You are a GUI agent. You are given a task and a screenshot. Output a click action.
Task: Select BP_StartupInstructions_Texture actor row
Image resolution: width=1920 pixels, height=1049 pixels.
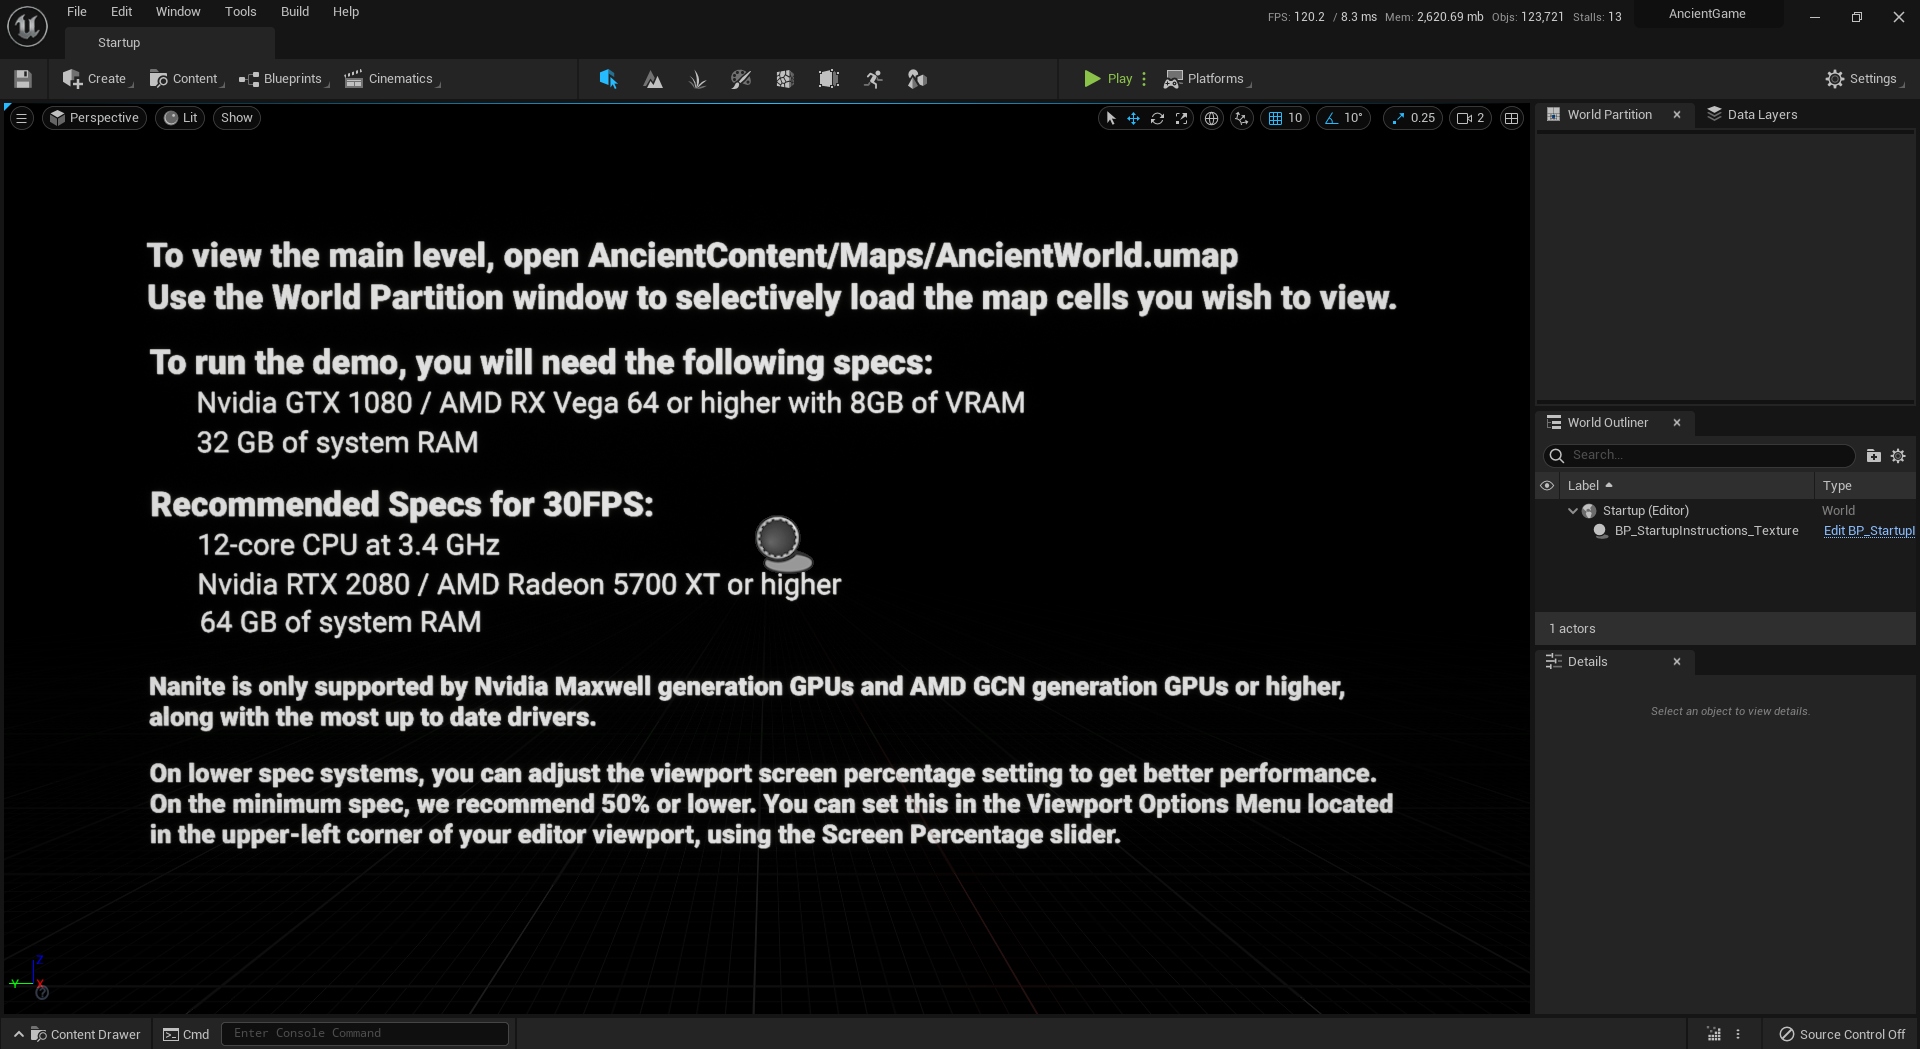tap(1706, 531)
